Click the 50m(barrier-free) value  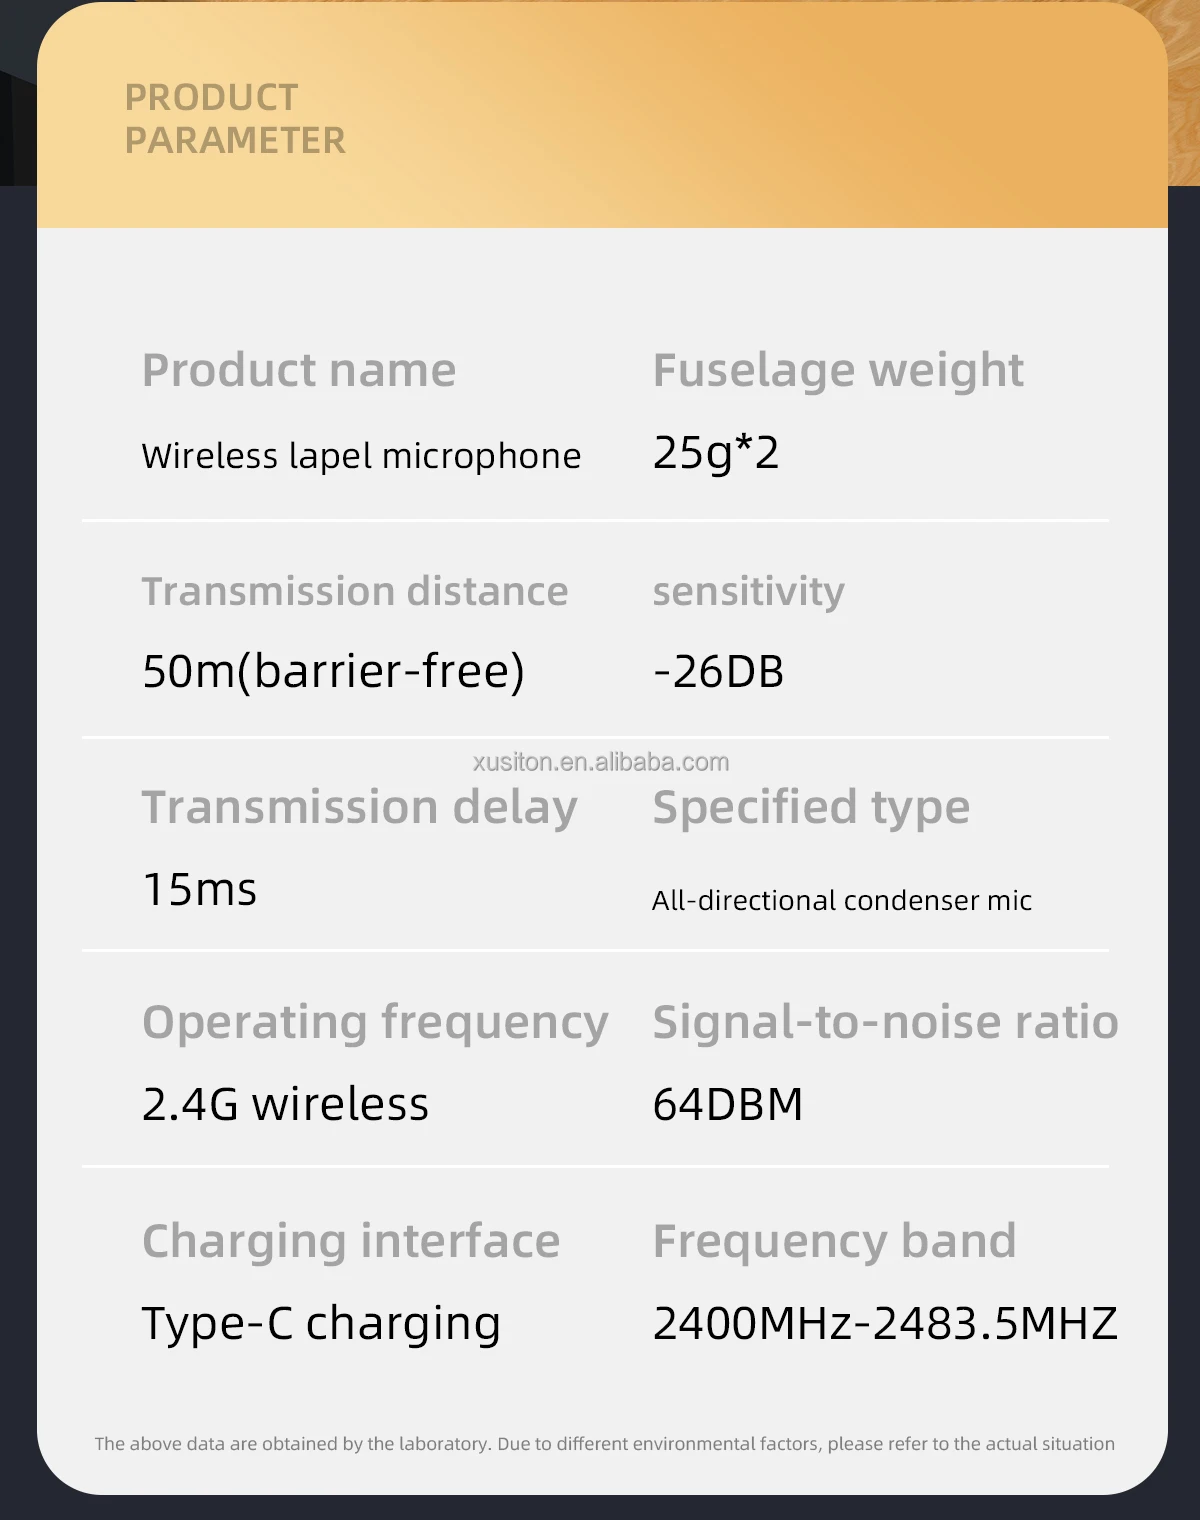tap(333, 671)
